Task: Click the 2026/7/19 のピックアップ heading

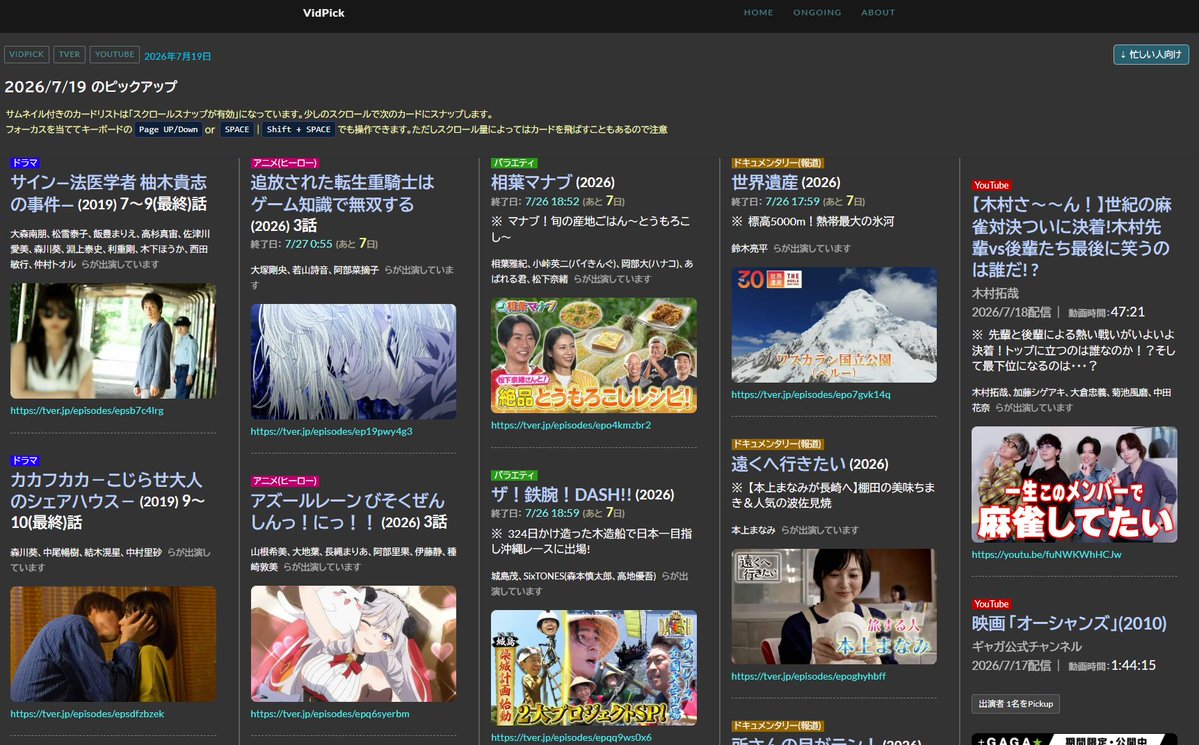Action: (91, 86)
